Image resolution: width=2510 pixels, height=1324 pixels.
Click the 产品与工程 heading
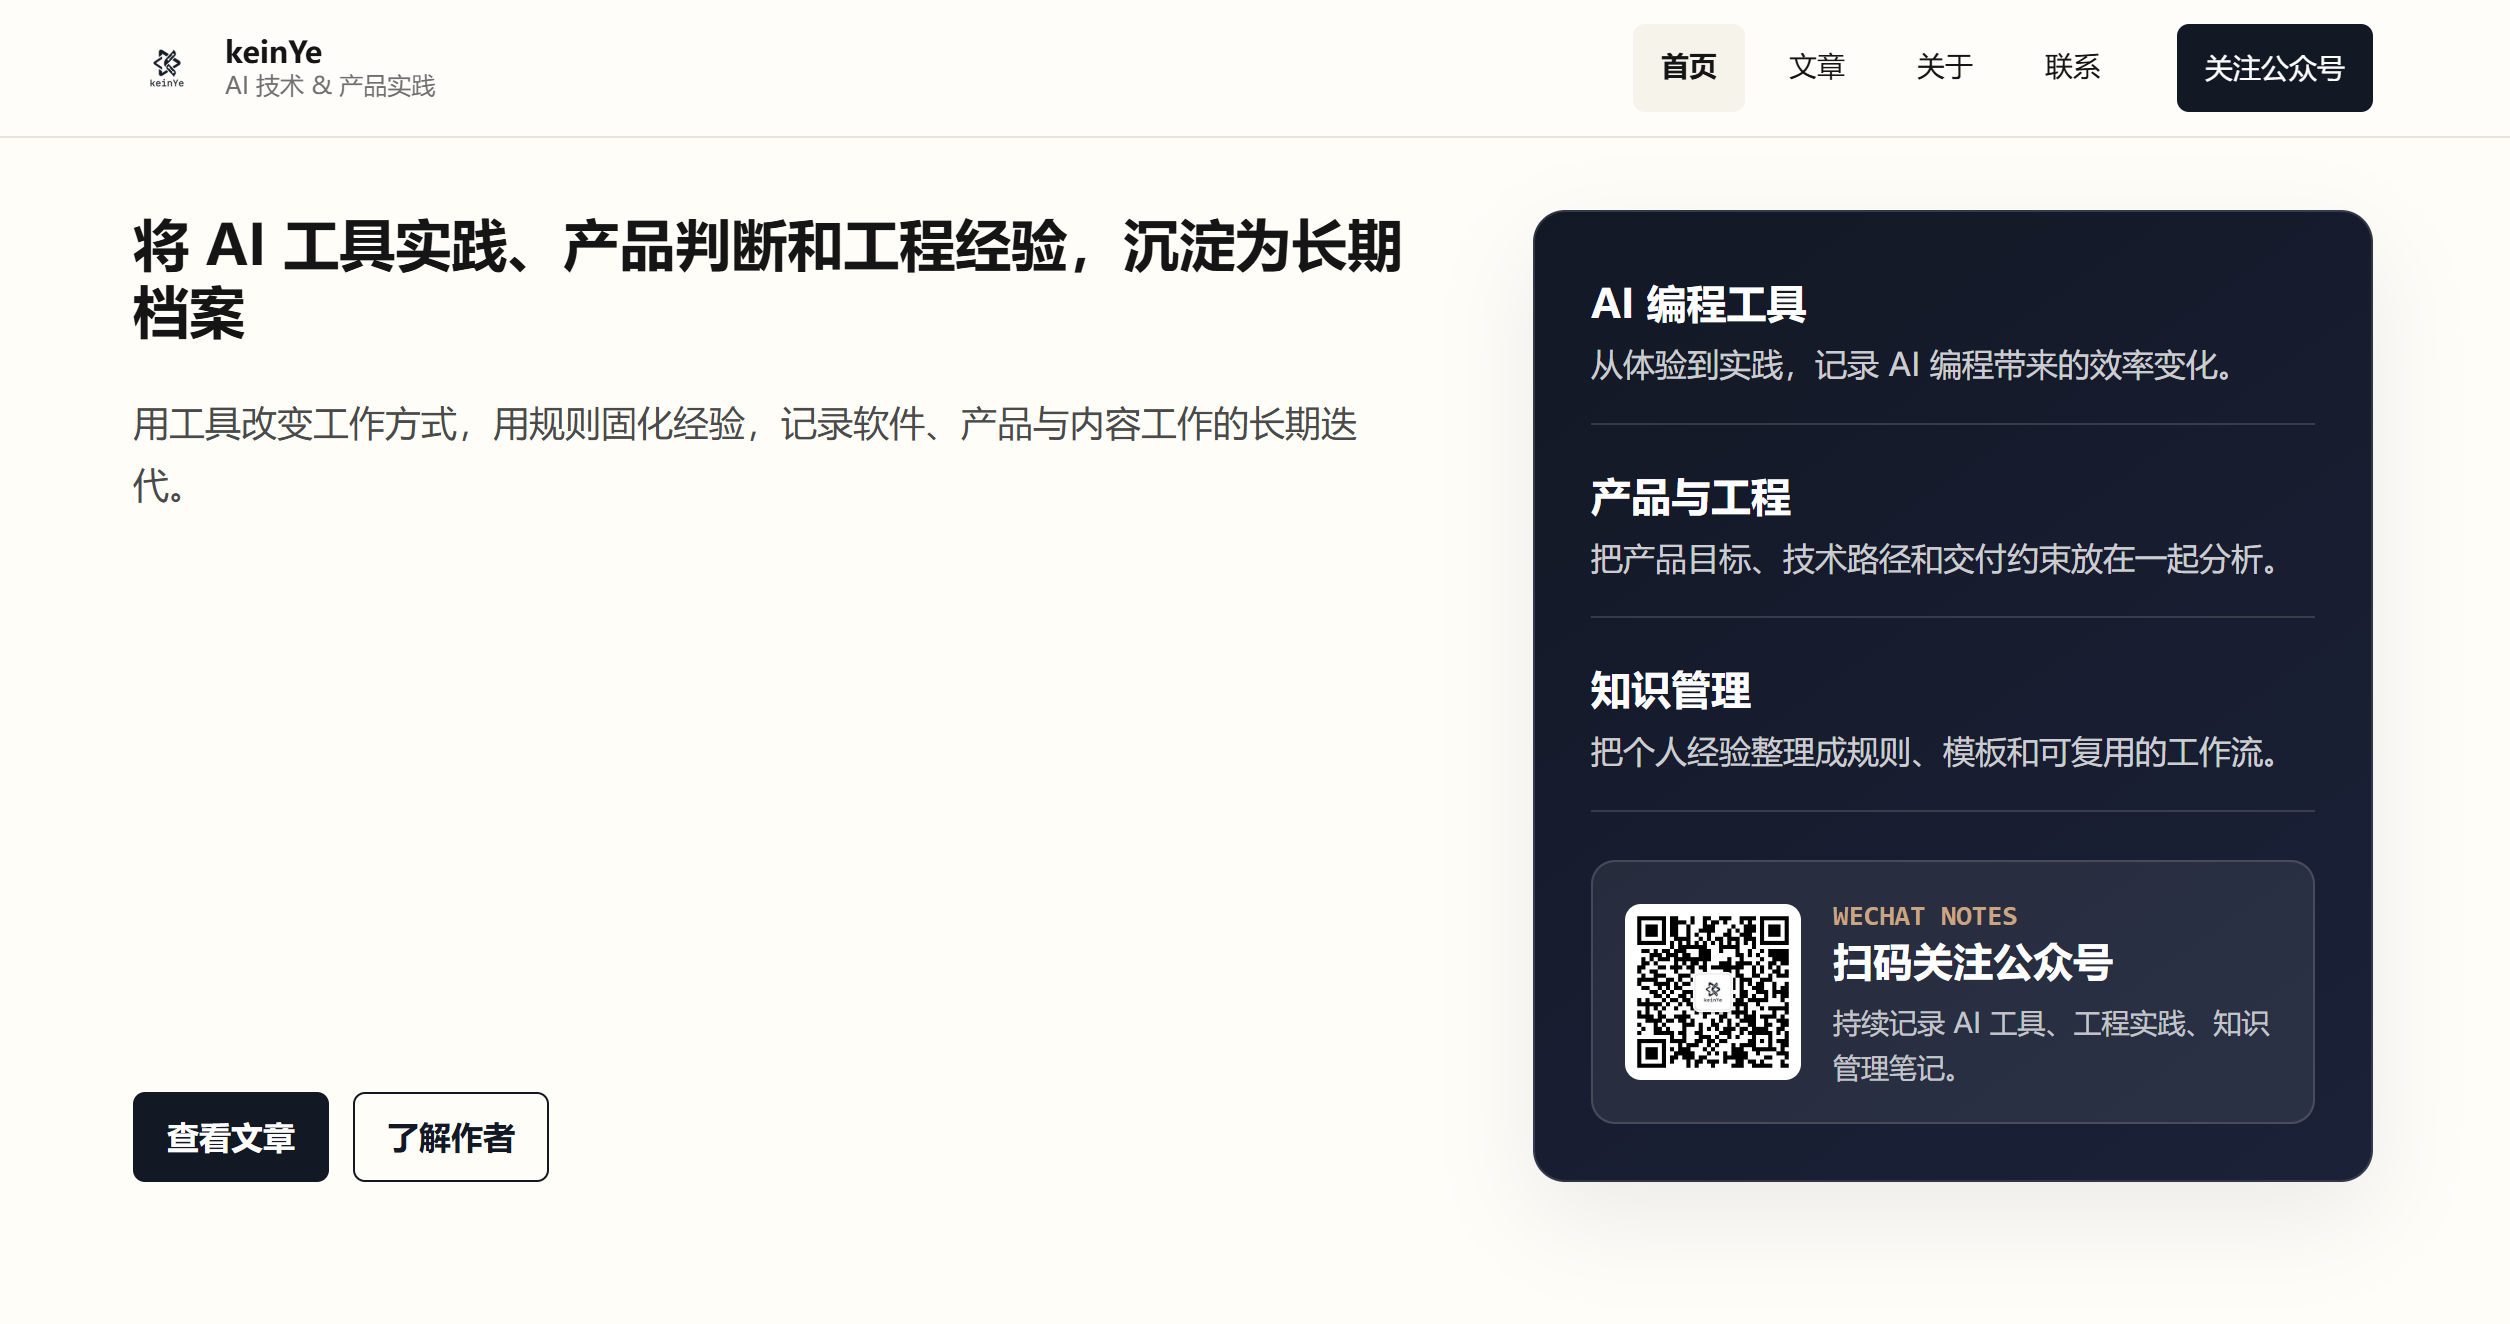pos(1690,497)
